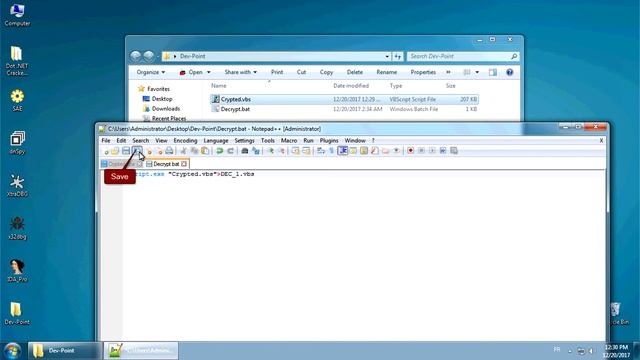Open the change view dropdown arrow

[x=477, y=72]
